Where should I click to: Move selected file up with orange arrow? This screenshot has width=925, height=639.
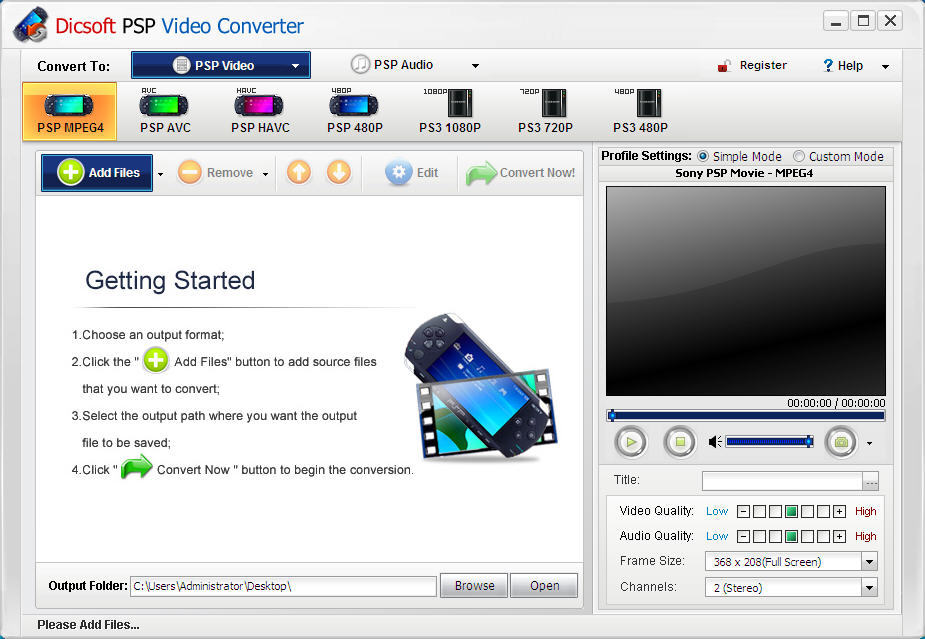[298, 172]
